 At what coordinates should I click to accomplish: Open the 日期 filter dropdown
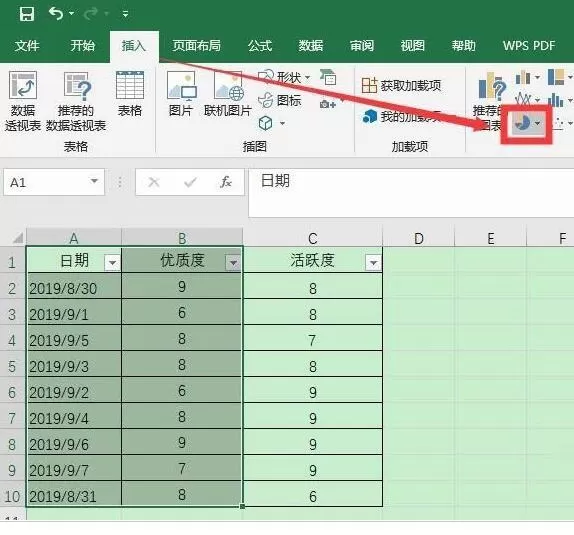click(112, 263)
